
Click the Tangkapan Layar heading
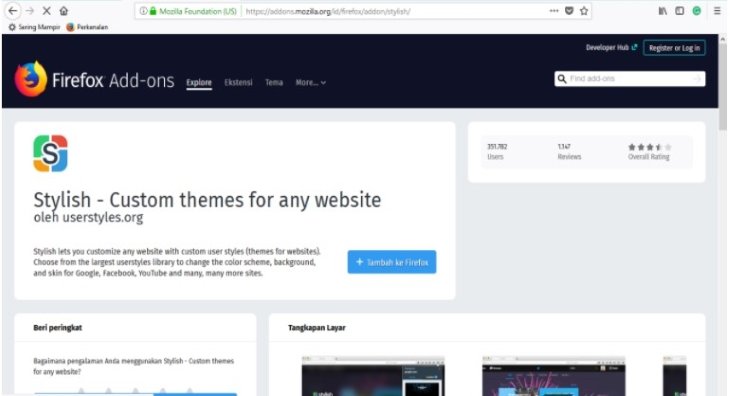pyautogui.click(x=317, y=328)
